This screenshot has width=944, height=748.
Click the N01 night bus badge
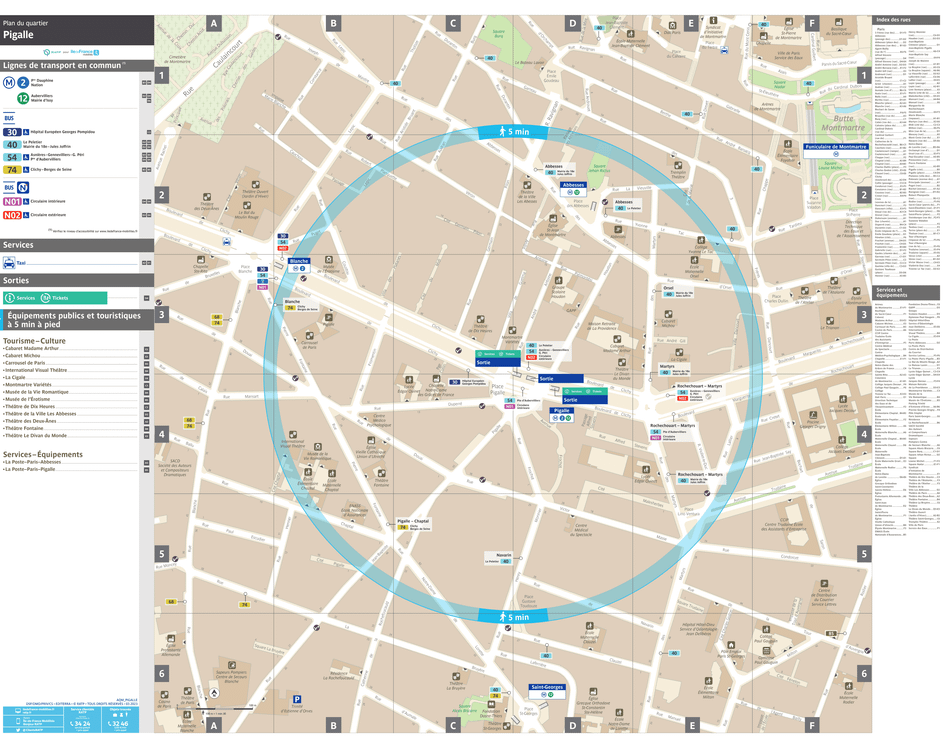pyautogui.click(x=11, y=200)
